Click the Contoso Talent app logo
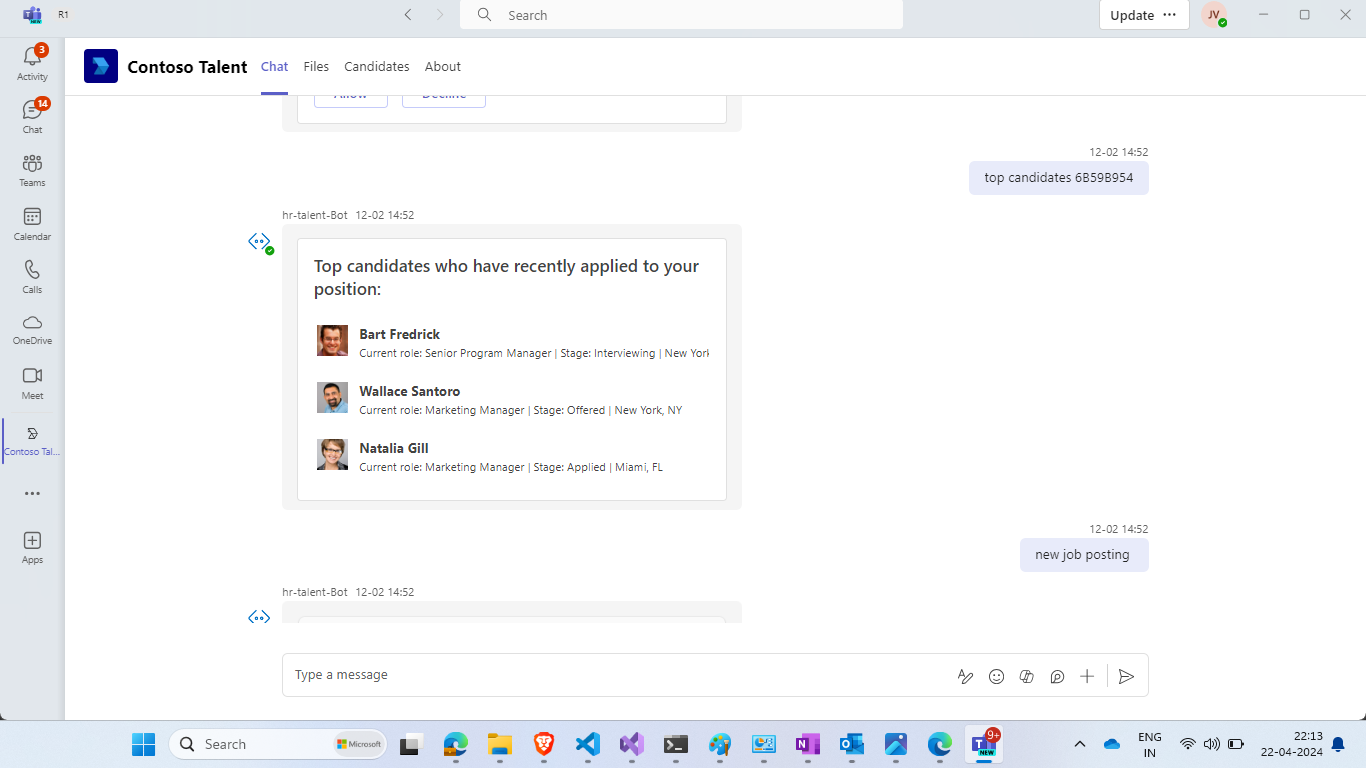Screen dimensions: 1366x768 click(101, 66)
